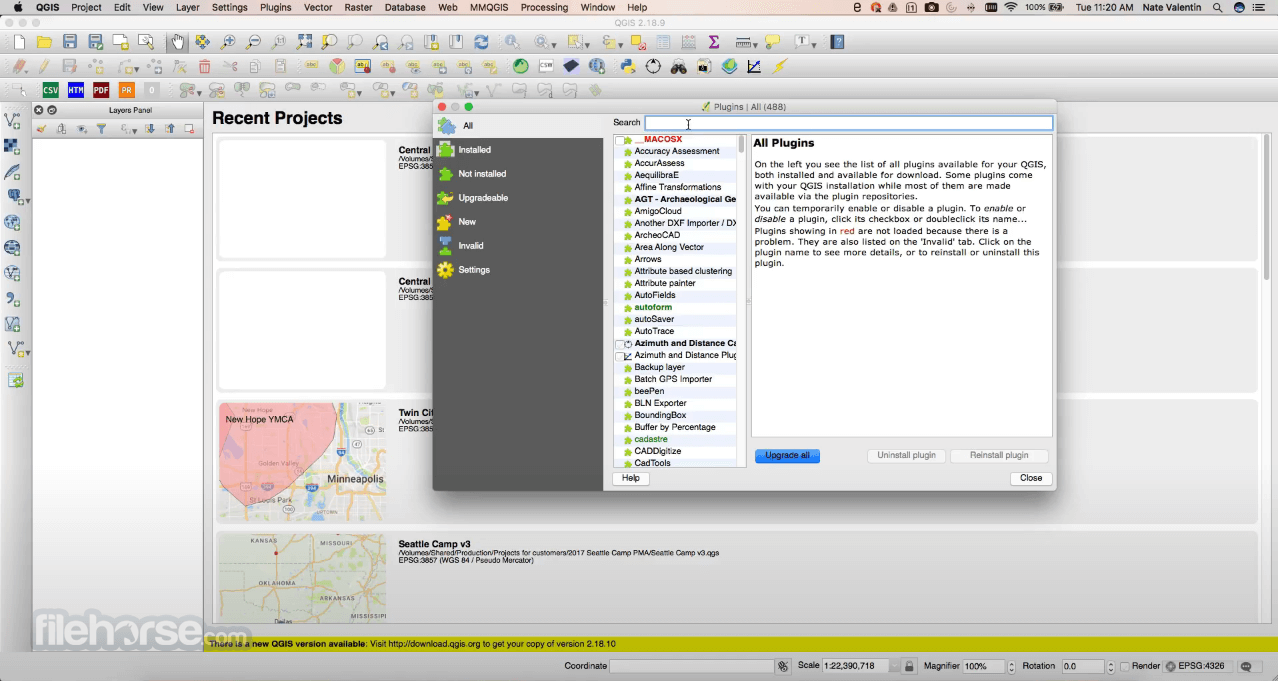The image size is (1278, 681).
Task: Click the orange PR icon
Action: [127, 90]
